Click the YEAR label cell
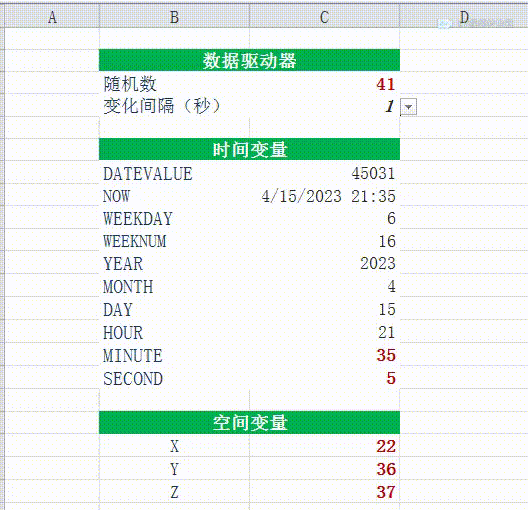 click(x=174, y=263)
